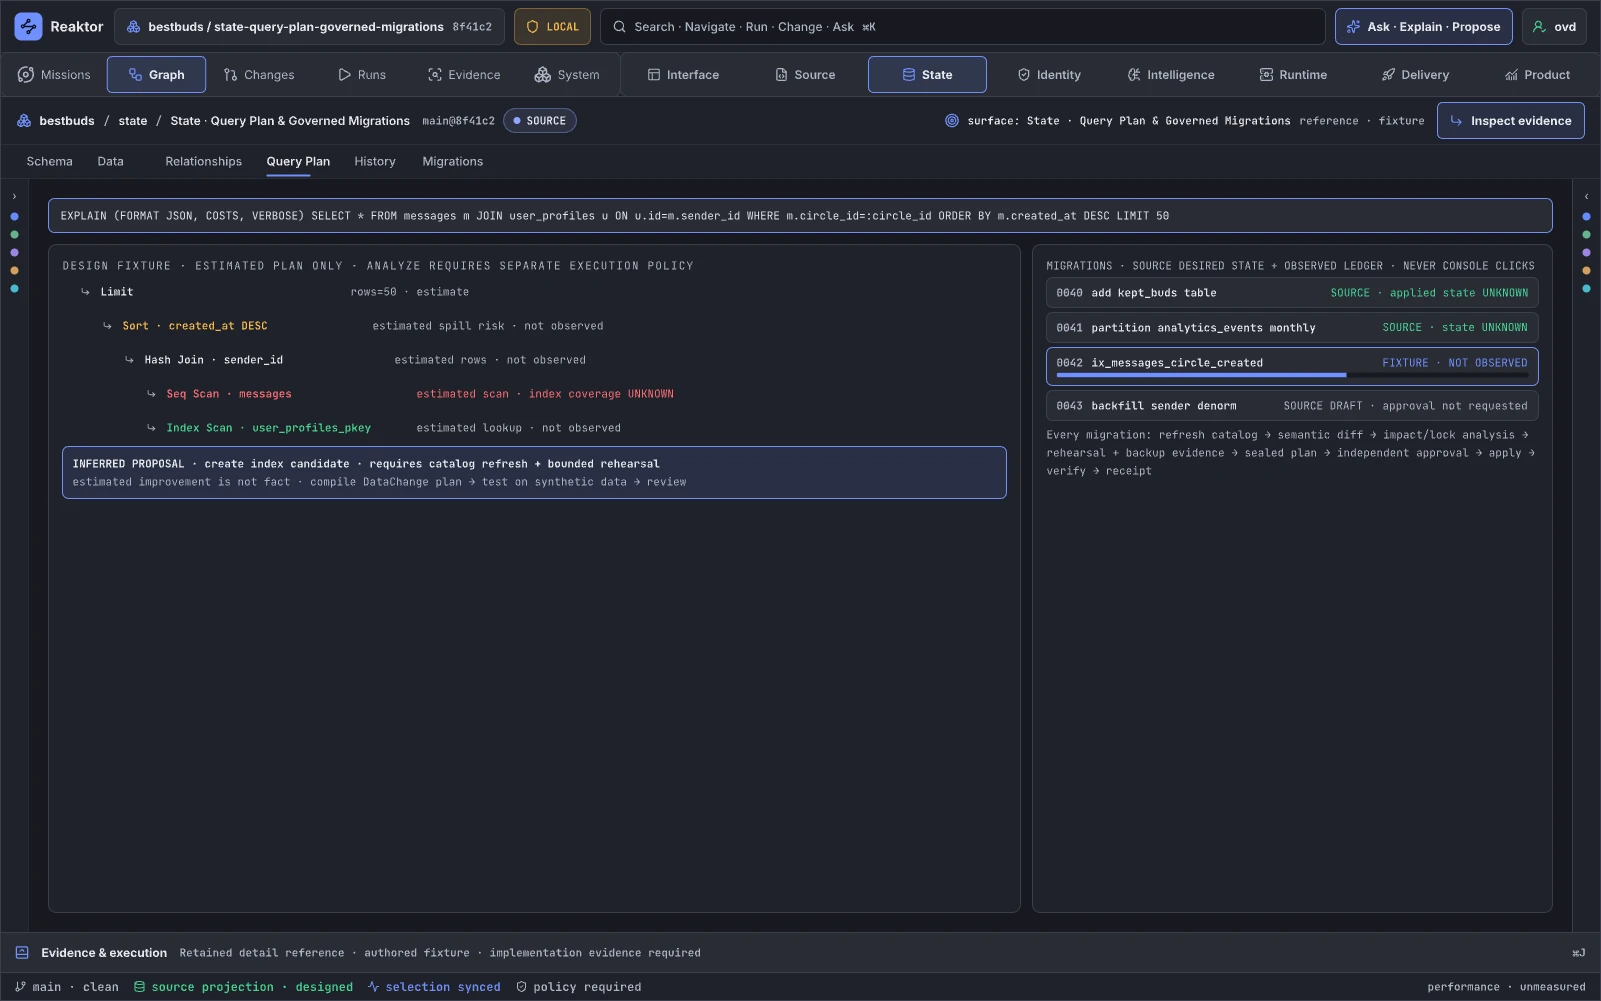Click the Runs play icon
The width and height of the screenshot is (1601, 1001).
[x=345, y=75]
